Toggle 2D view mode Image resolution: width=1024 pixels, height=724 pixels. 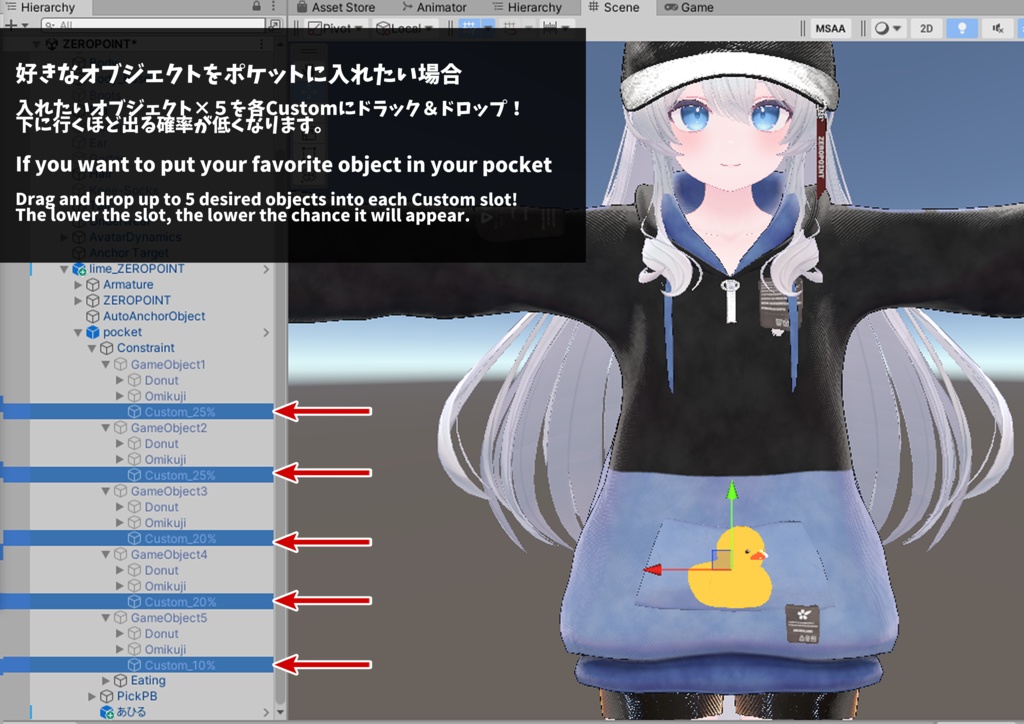(x=926, y=28)
